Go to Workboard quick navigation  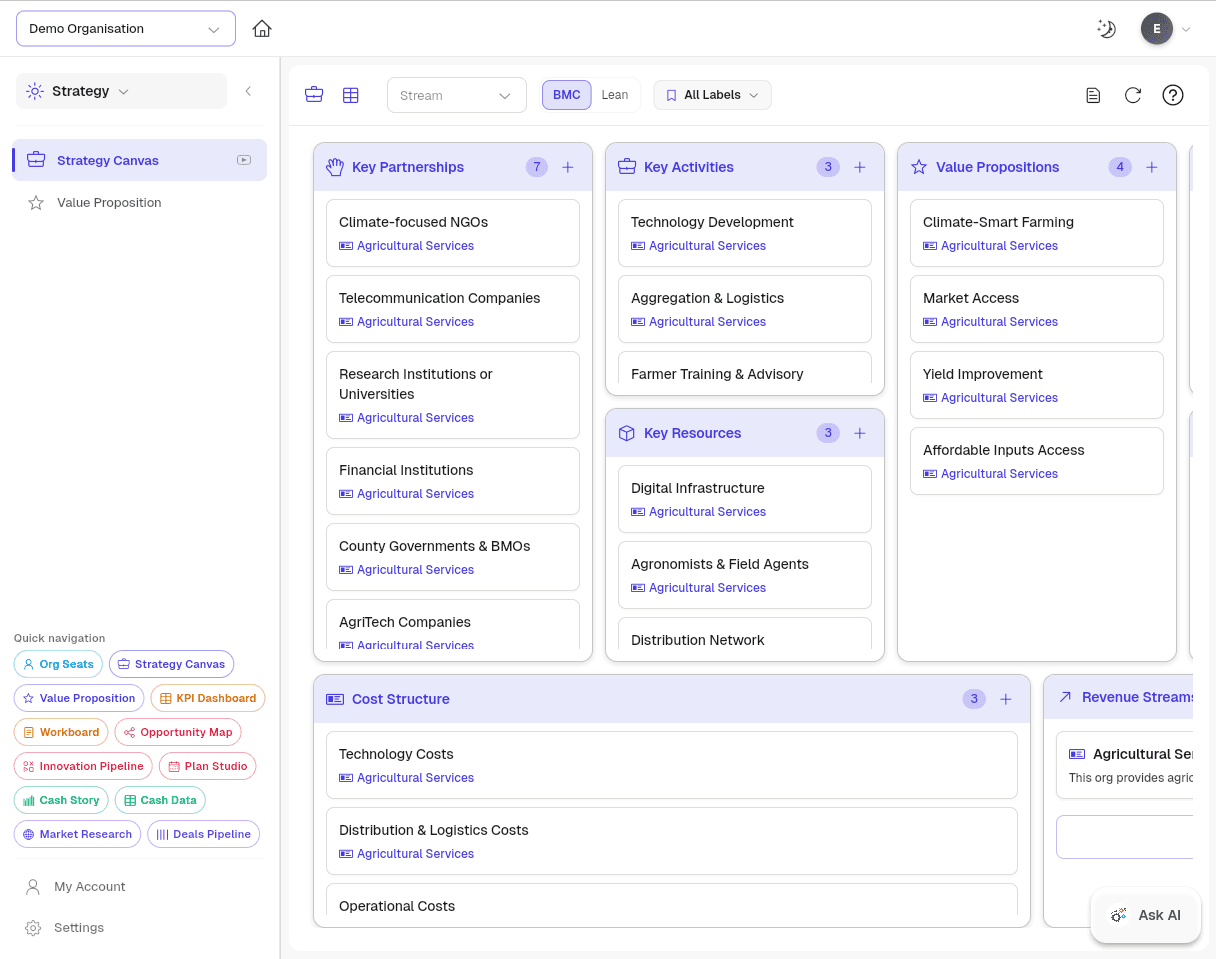[x=61, y=732]
